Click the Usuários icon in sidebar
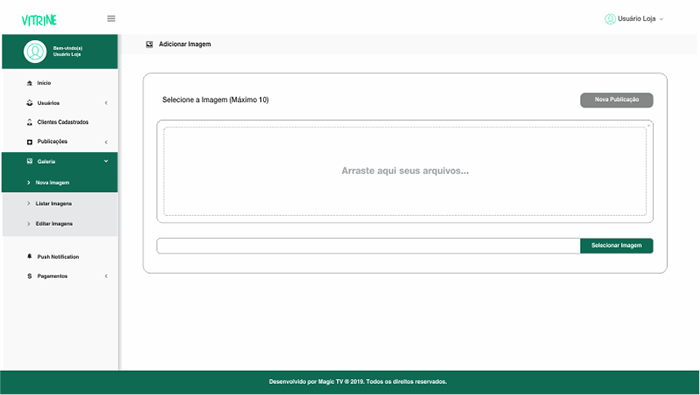 click(29, 103)
